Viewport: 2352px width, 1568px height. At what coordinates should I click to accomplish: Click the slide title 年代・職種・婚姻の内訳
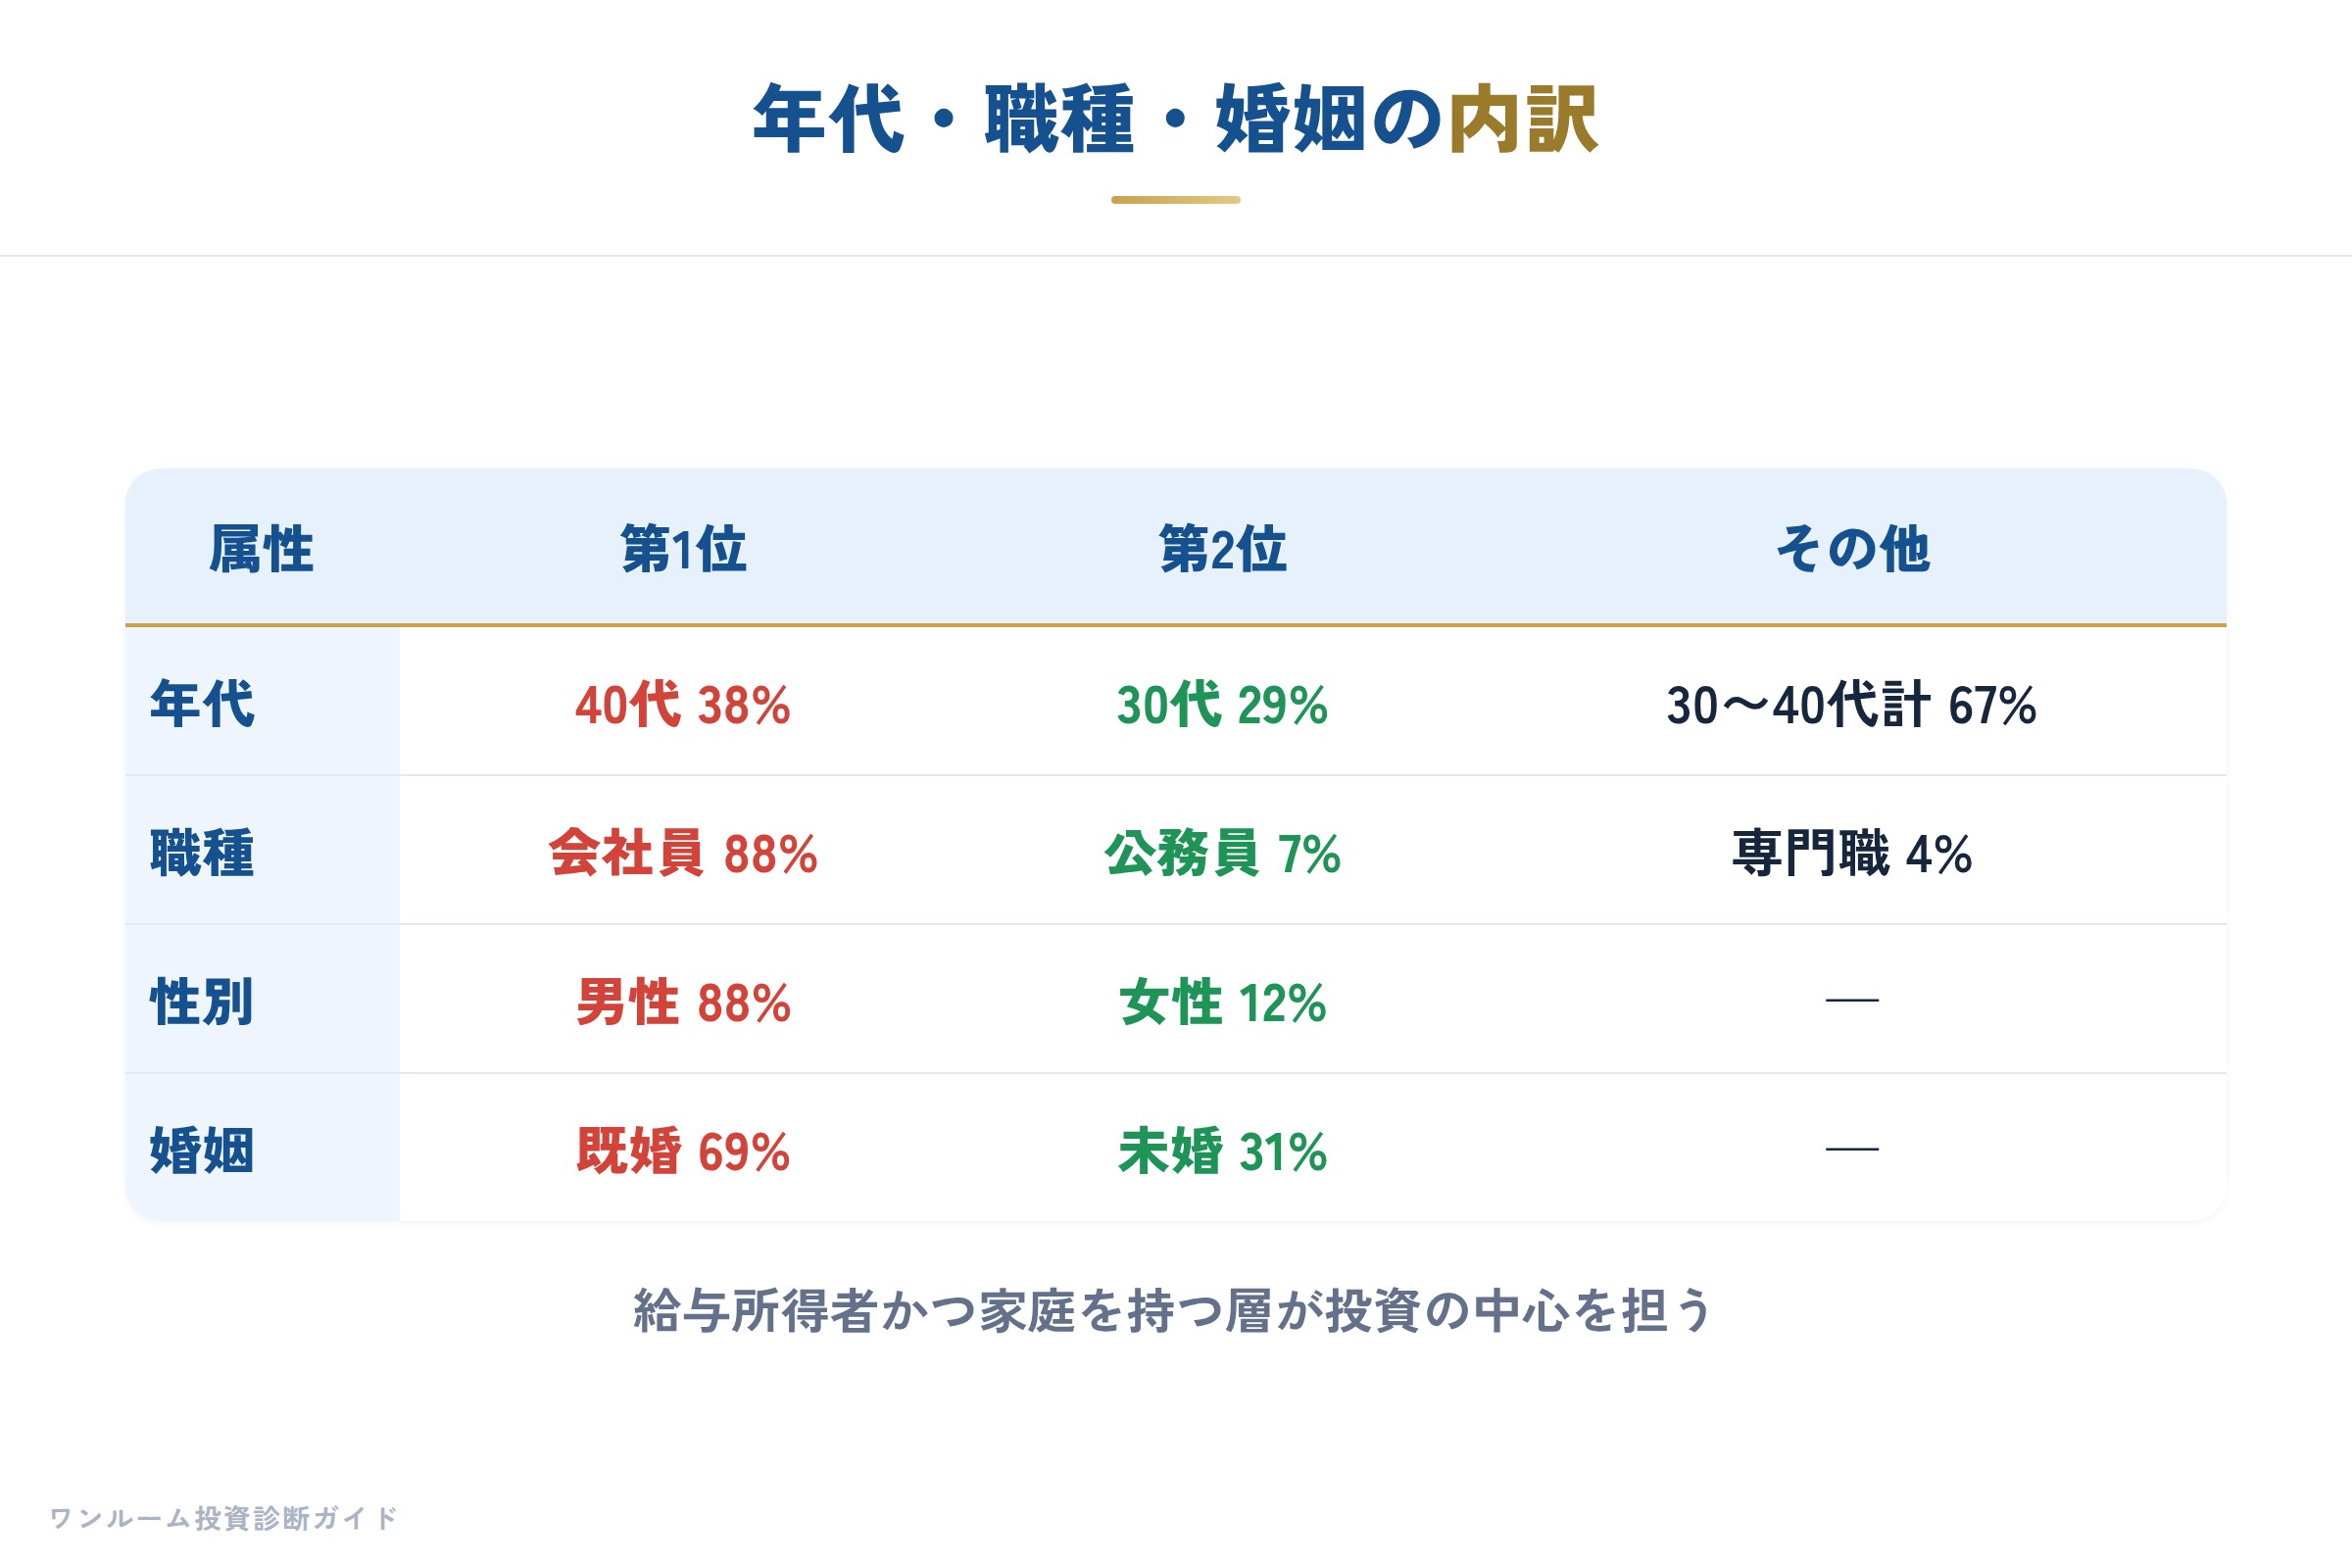1176,119
